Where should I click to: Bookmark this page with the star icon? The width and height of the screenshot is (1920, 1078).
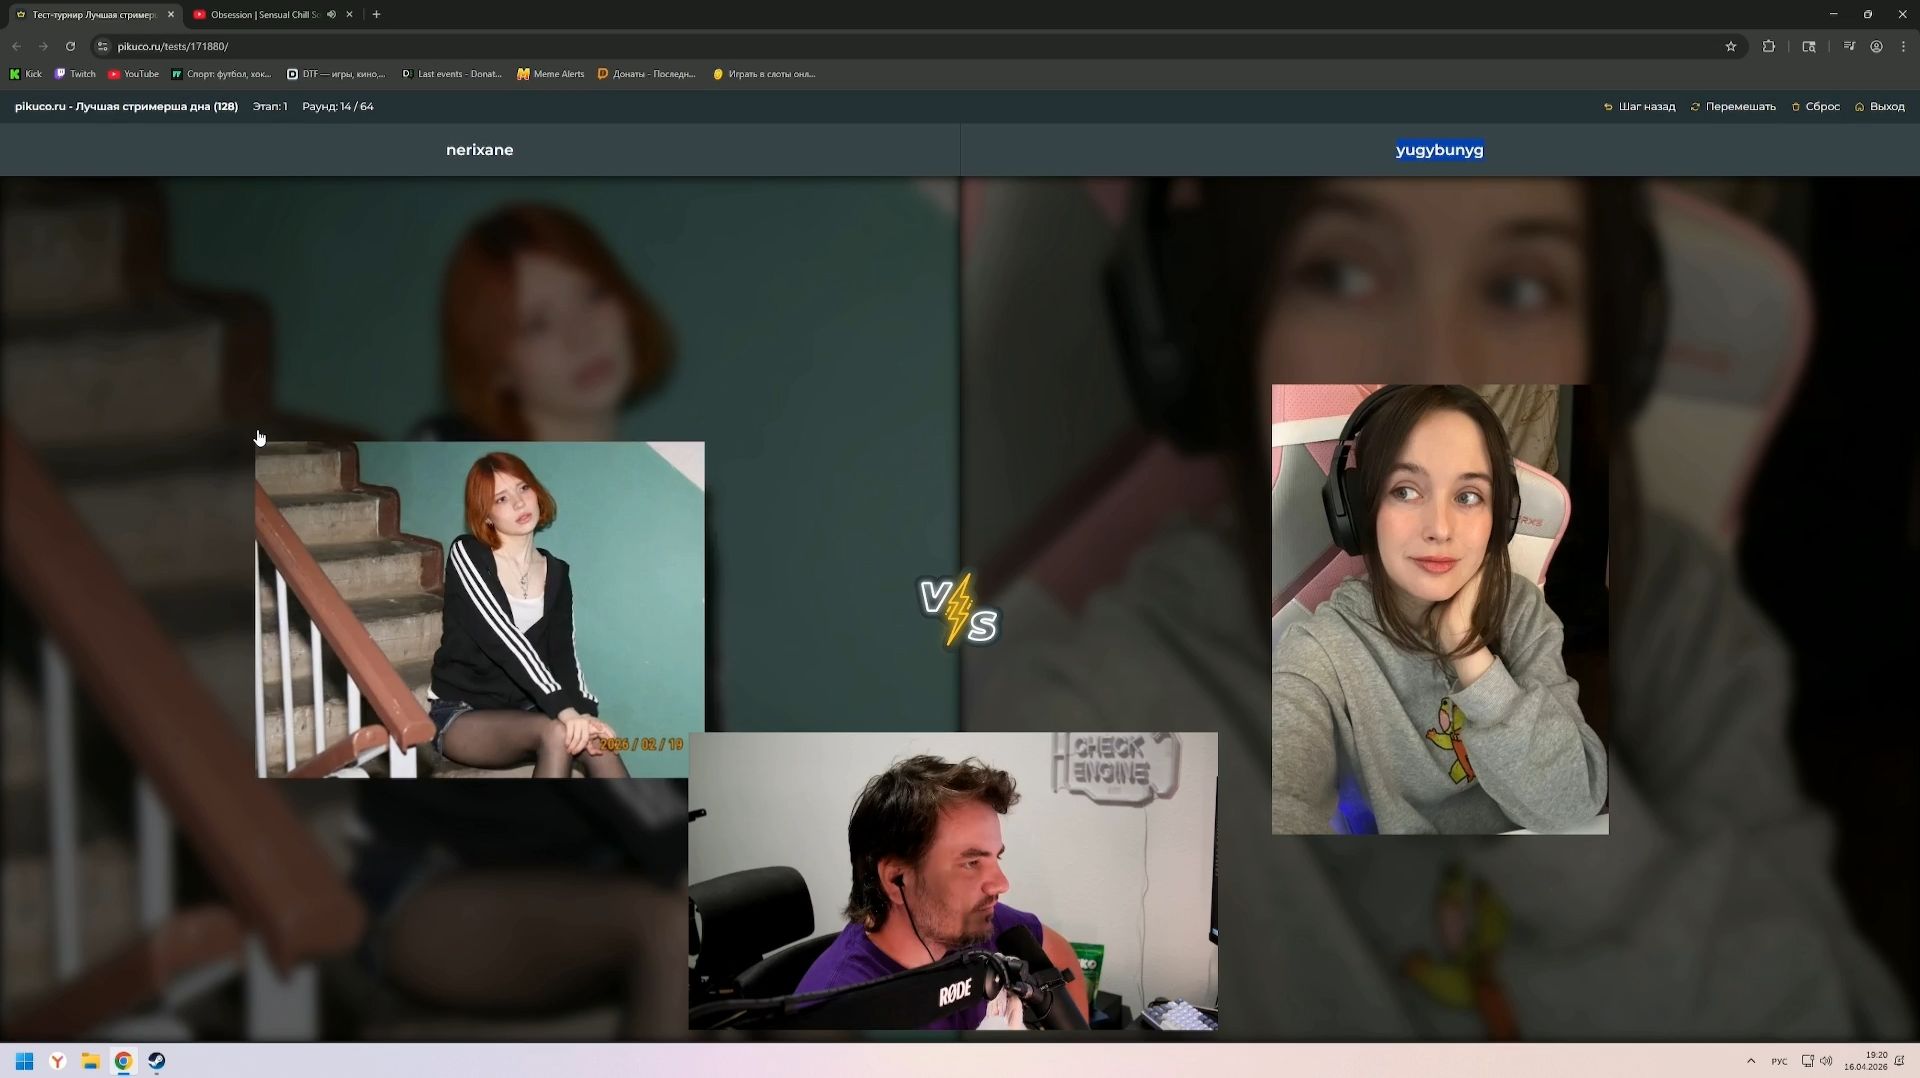coord(1731,46)
